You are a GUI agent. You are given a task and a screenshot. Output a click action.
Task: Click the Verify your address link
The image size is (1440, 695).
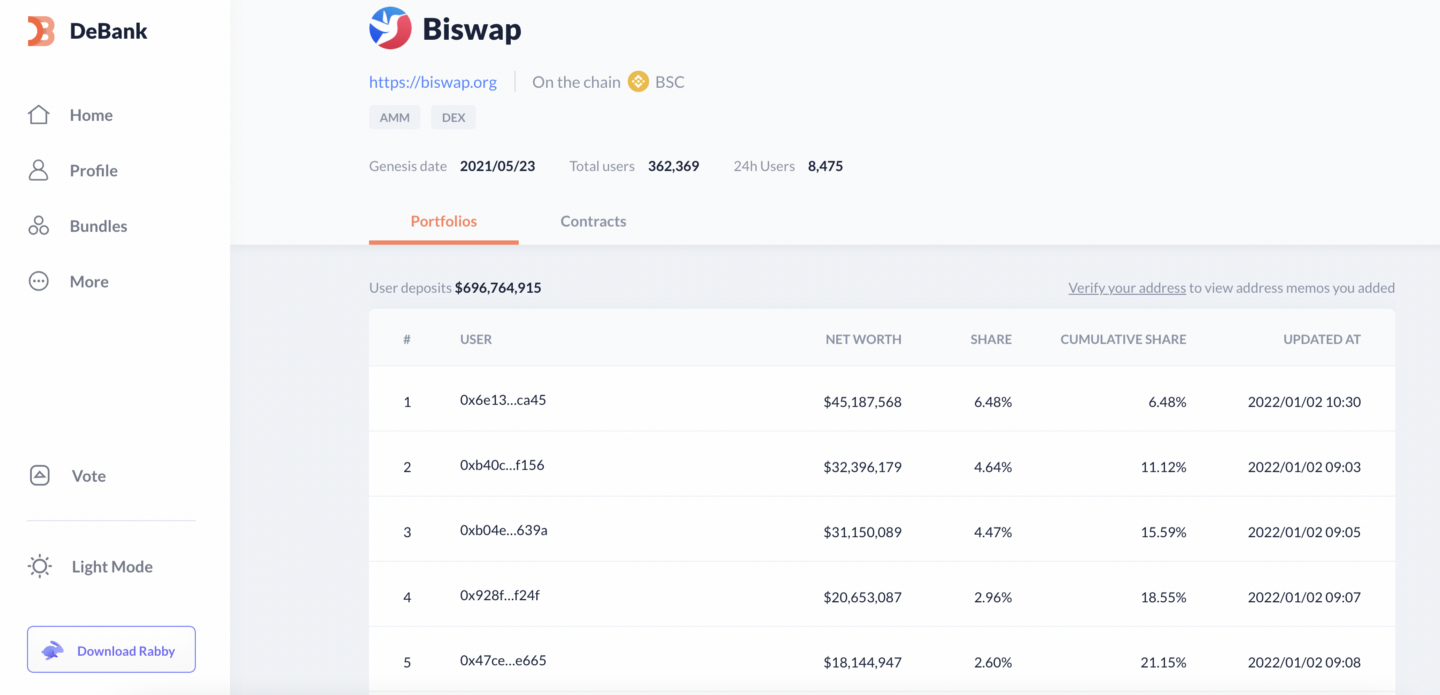coord(1127,288)
